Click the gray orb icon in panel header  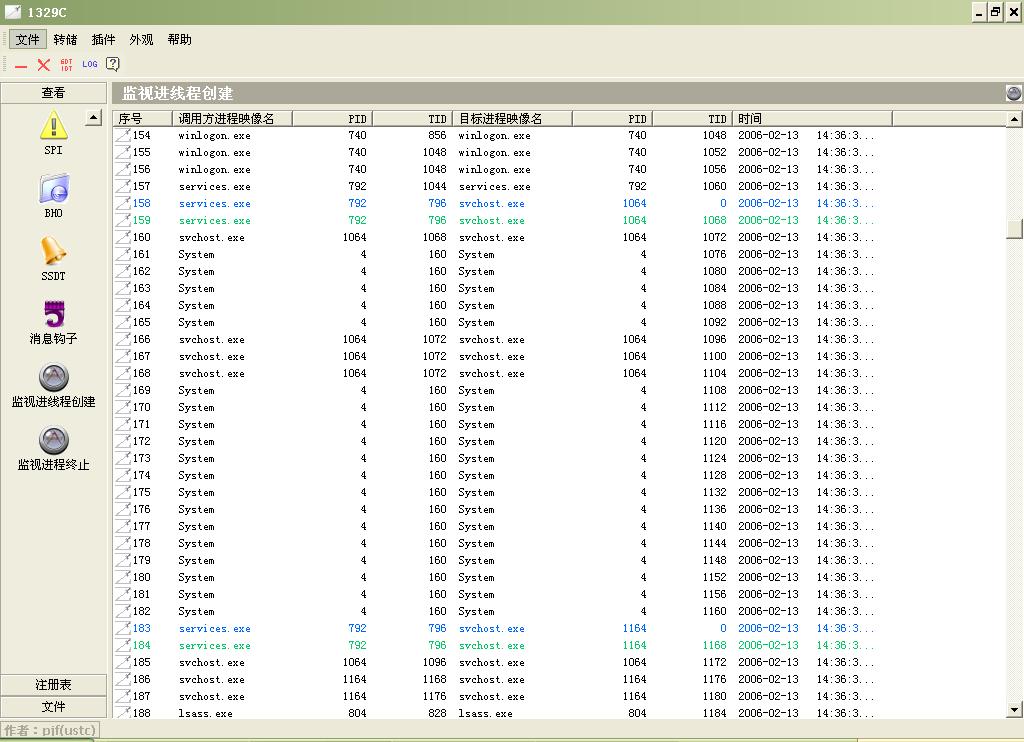tap(1013, 93)
